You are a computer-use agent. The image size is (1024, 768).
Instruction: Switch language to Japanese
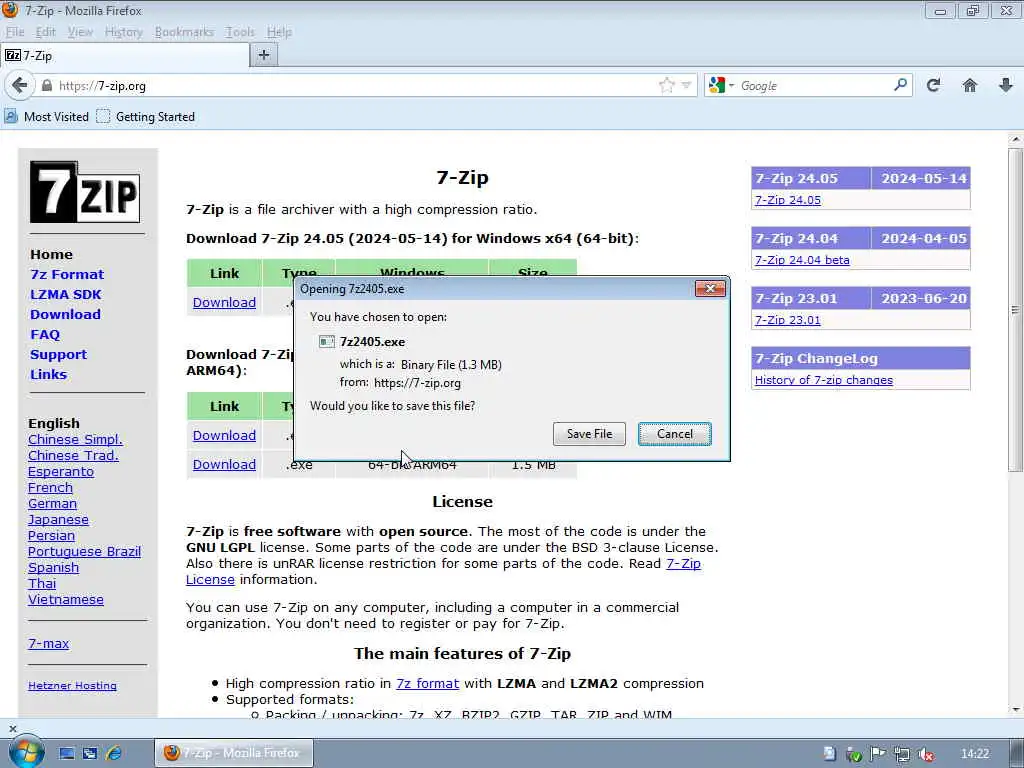pyautogui.click(x=58, y=520)
